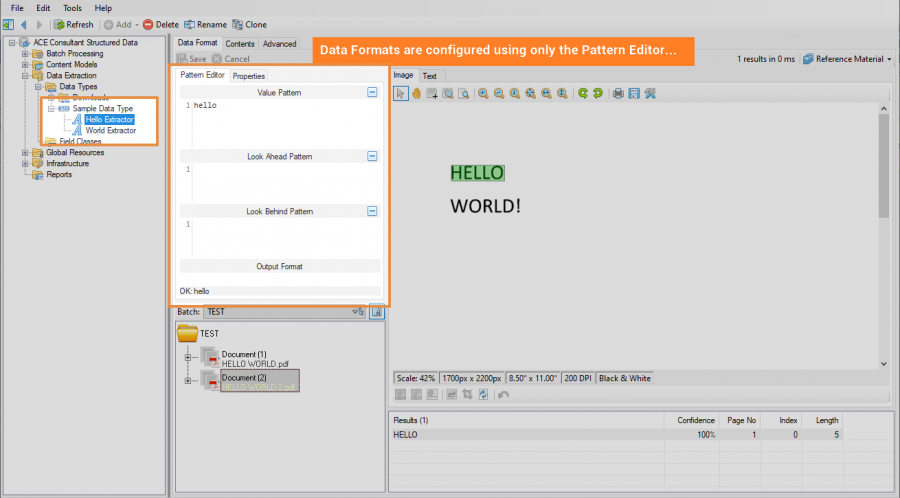
Task: Rotate image with first green arrow
Action: pyautogui.click(x=583, y=94)
